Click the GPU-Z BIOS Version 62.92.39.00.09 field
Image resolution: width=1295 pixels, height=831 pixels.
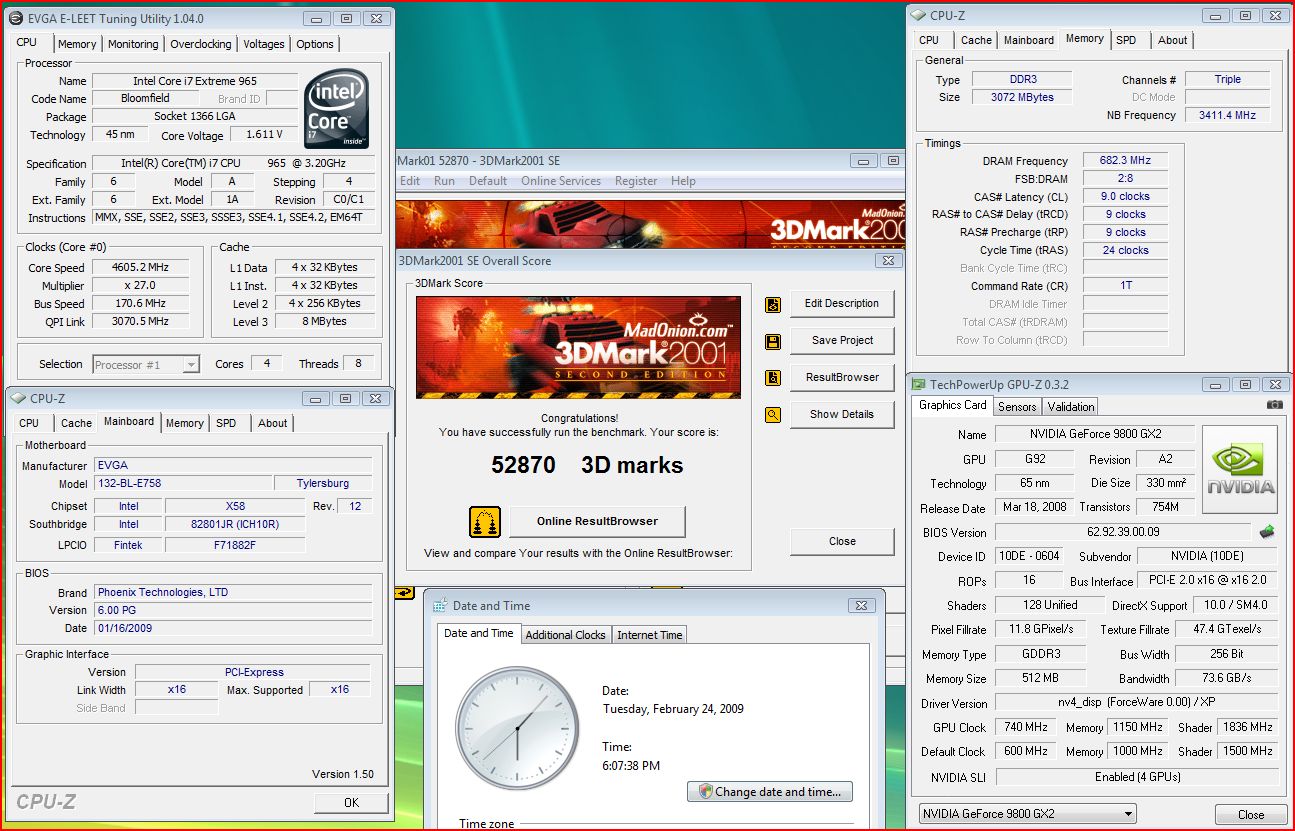tap(1123, 533)
